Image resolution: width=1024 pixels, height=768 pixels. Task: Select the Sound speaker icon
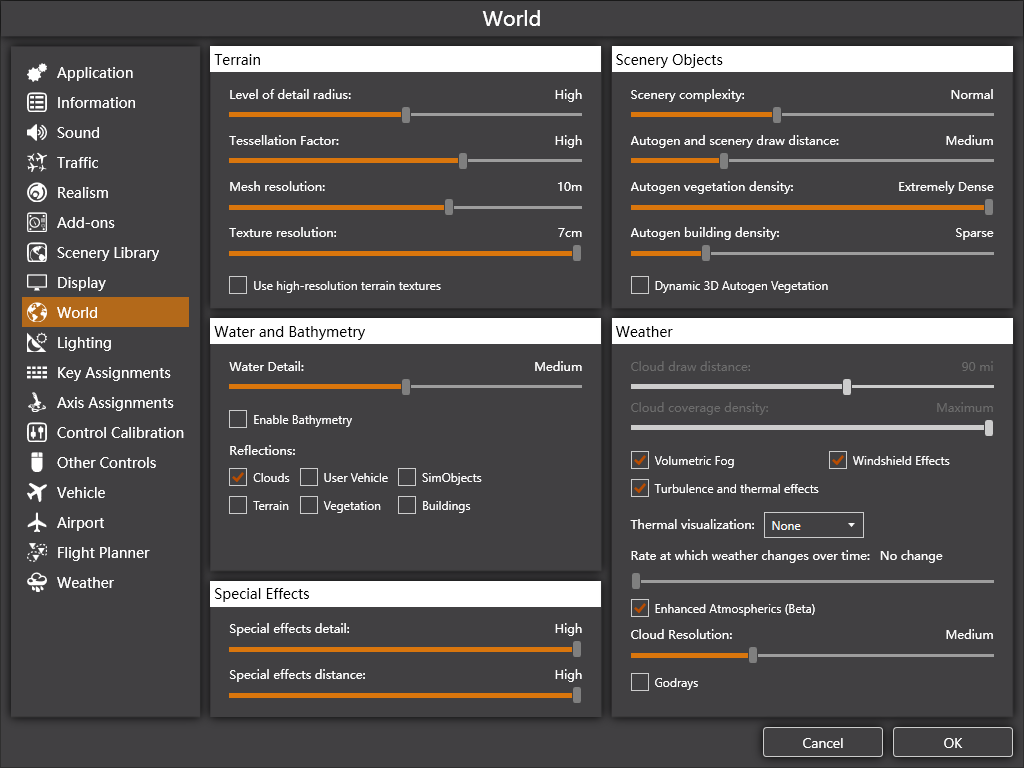tap(37, 133)
